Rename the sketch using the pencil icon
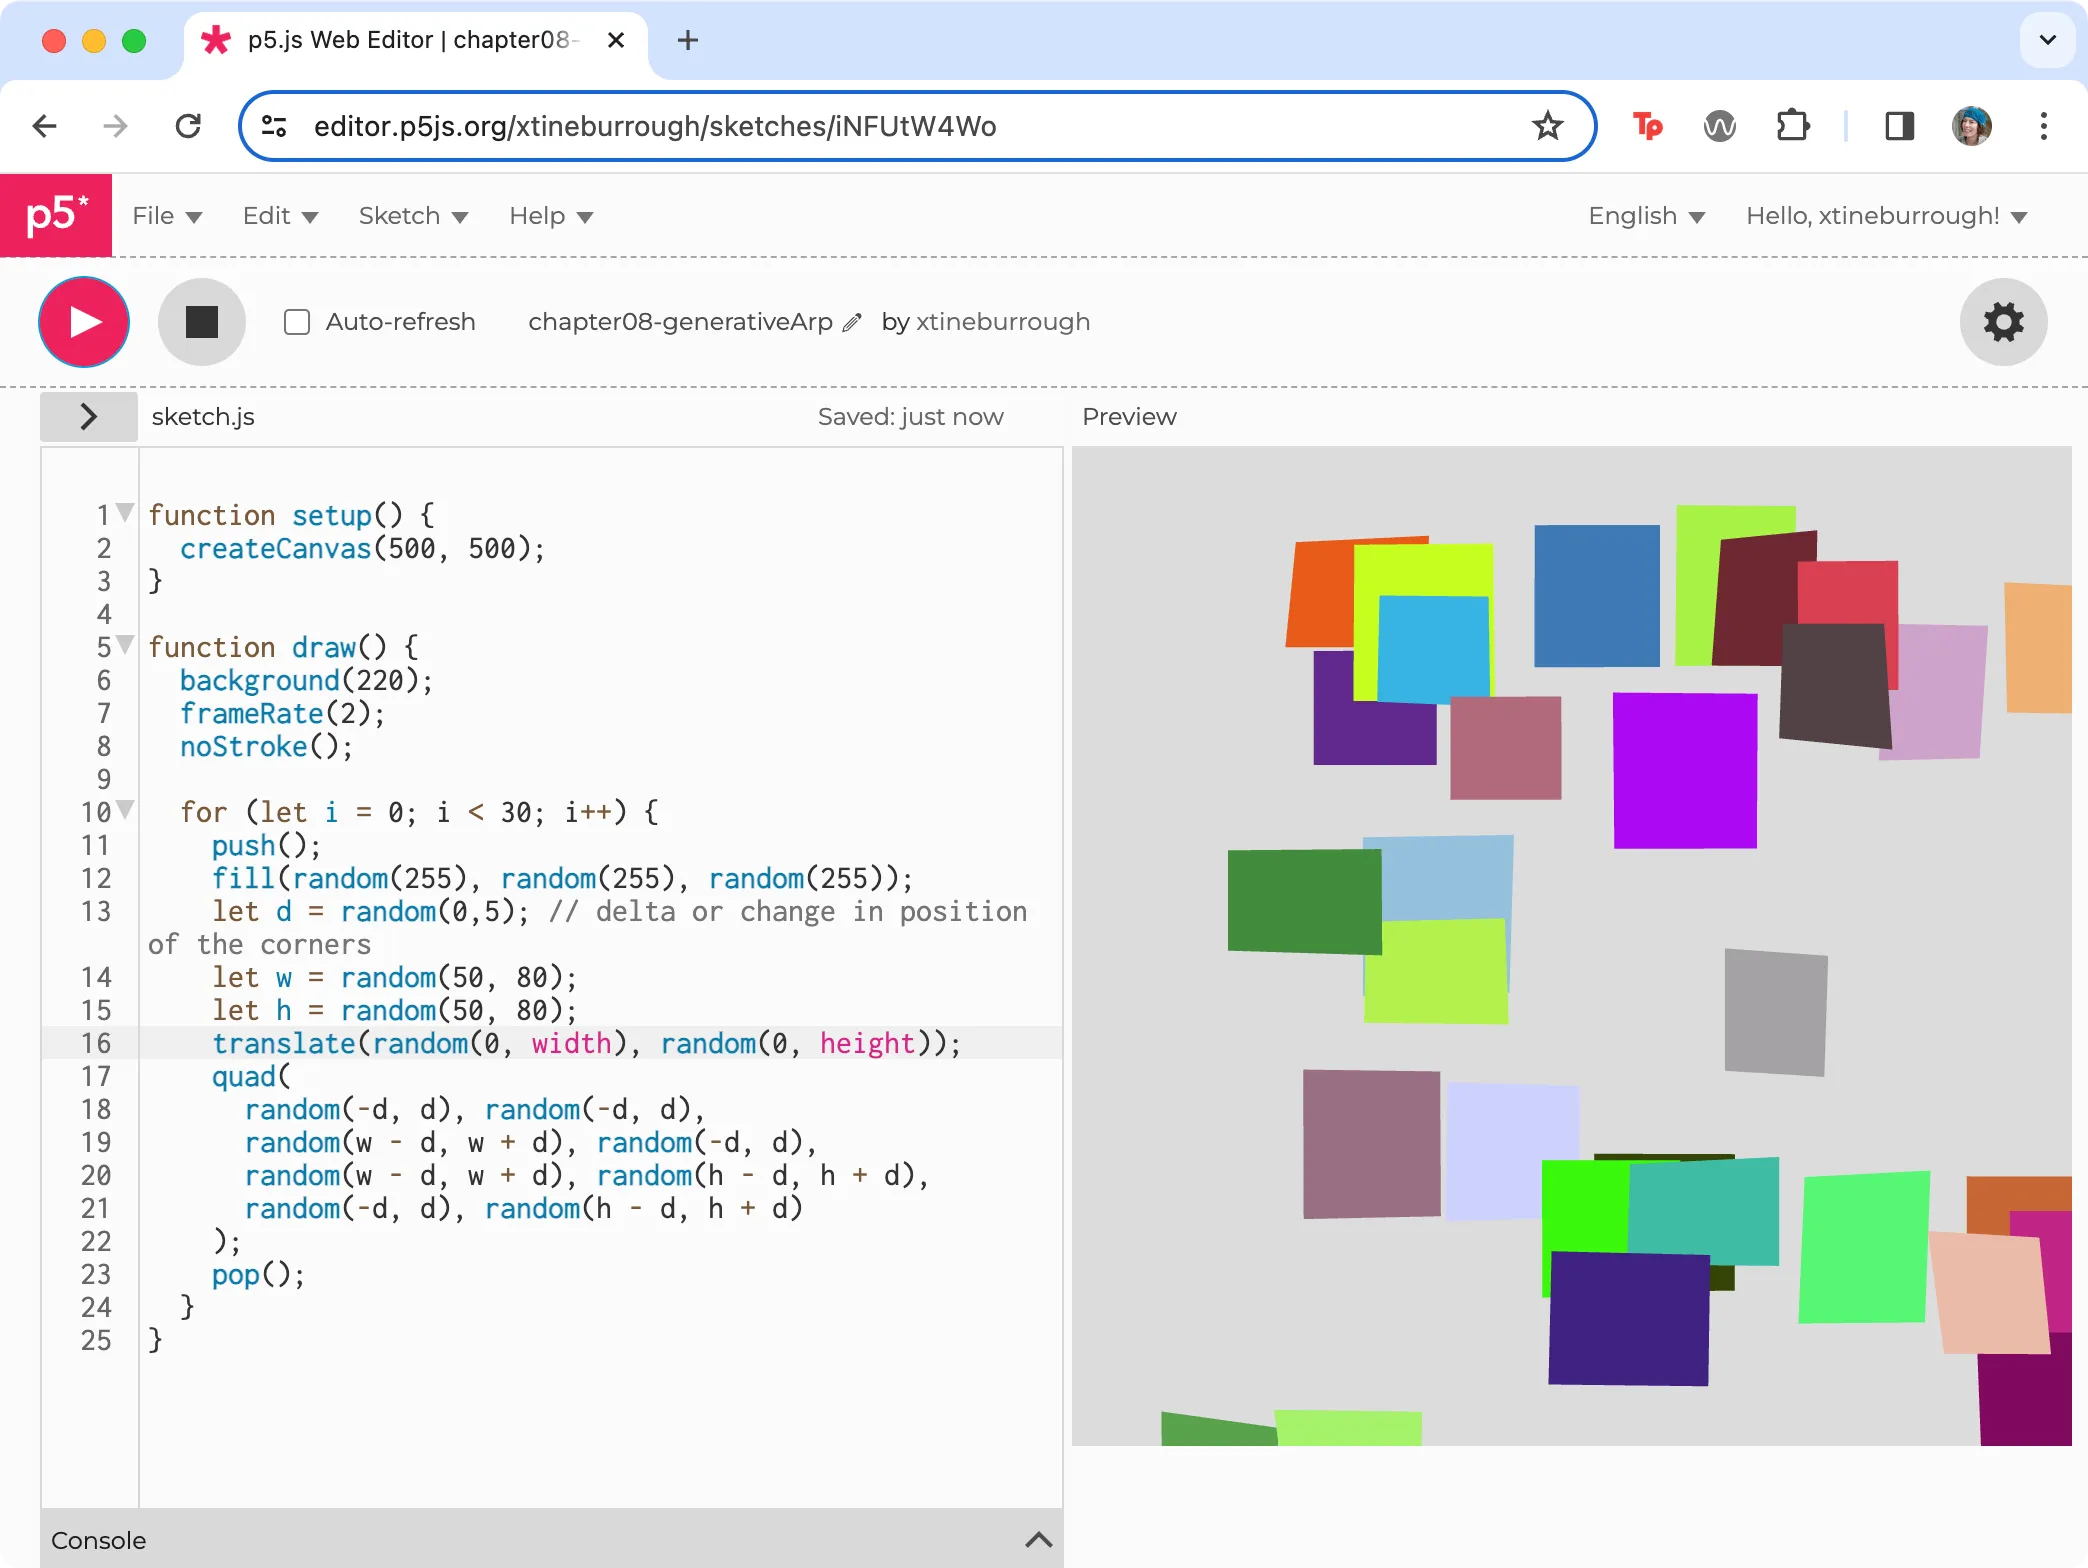2088x1568 pixels. [x=852, y=322]
